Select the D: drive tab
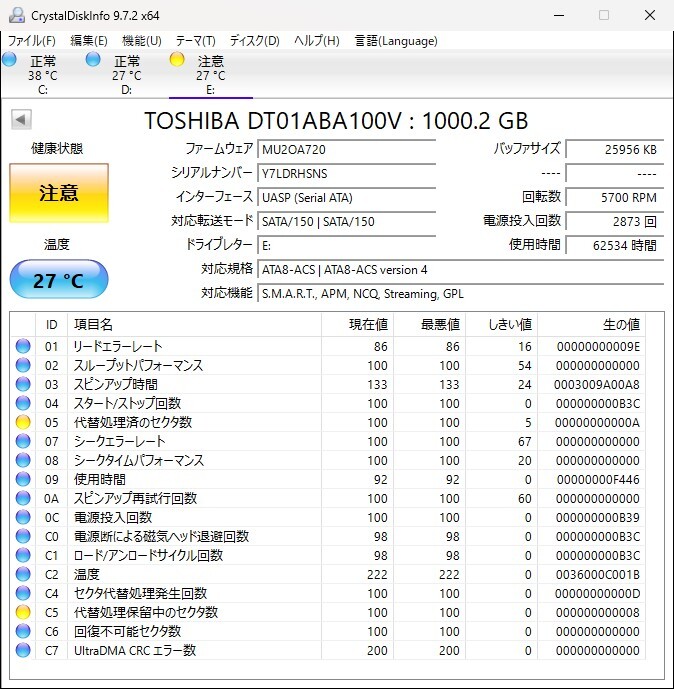The height and width of the screenshot is (689, 674). (x=127, y=75)
